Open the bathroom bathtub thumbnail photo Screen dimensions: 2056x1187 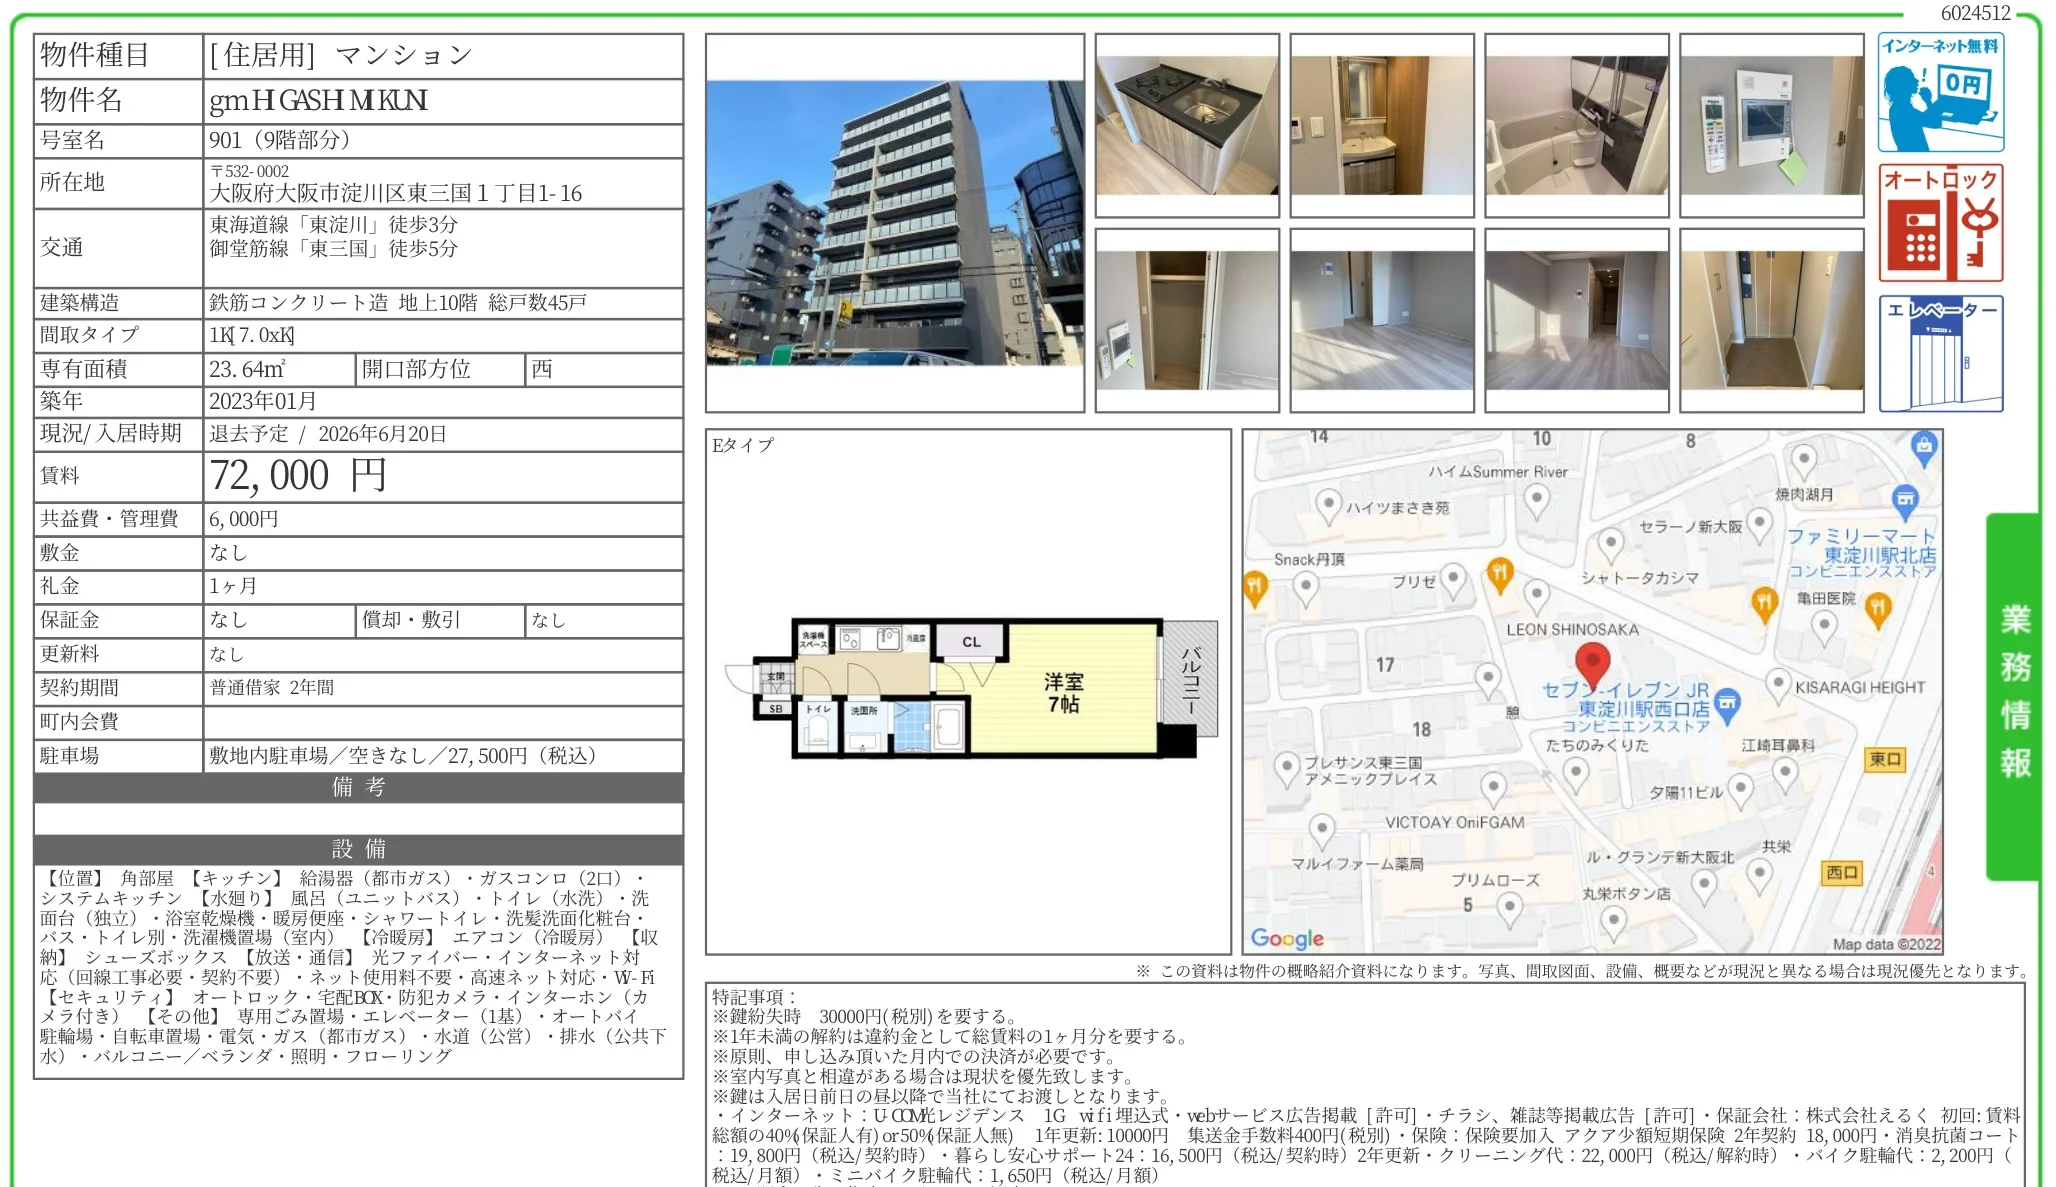coord(1577,125)
